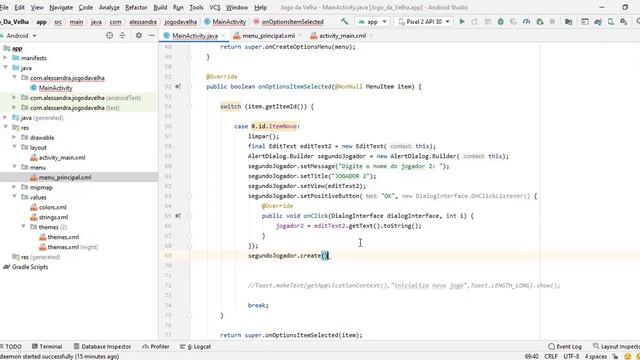Open the Logcat tool window
The width and height of the screenshot is (640, 360).
coord(196,347)
